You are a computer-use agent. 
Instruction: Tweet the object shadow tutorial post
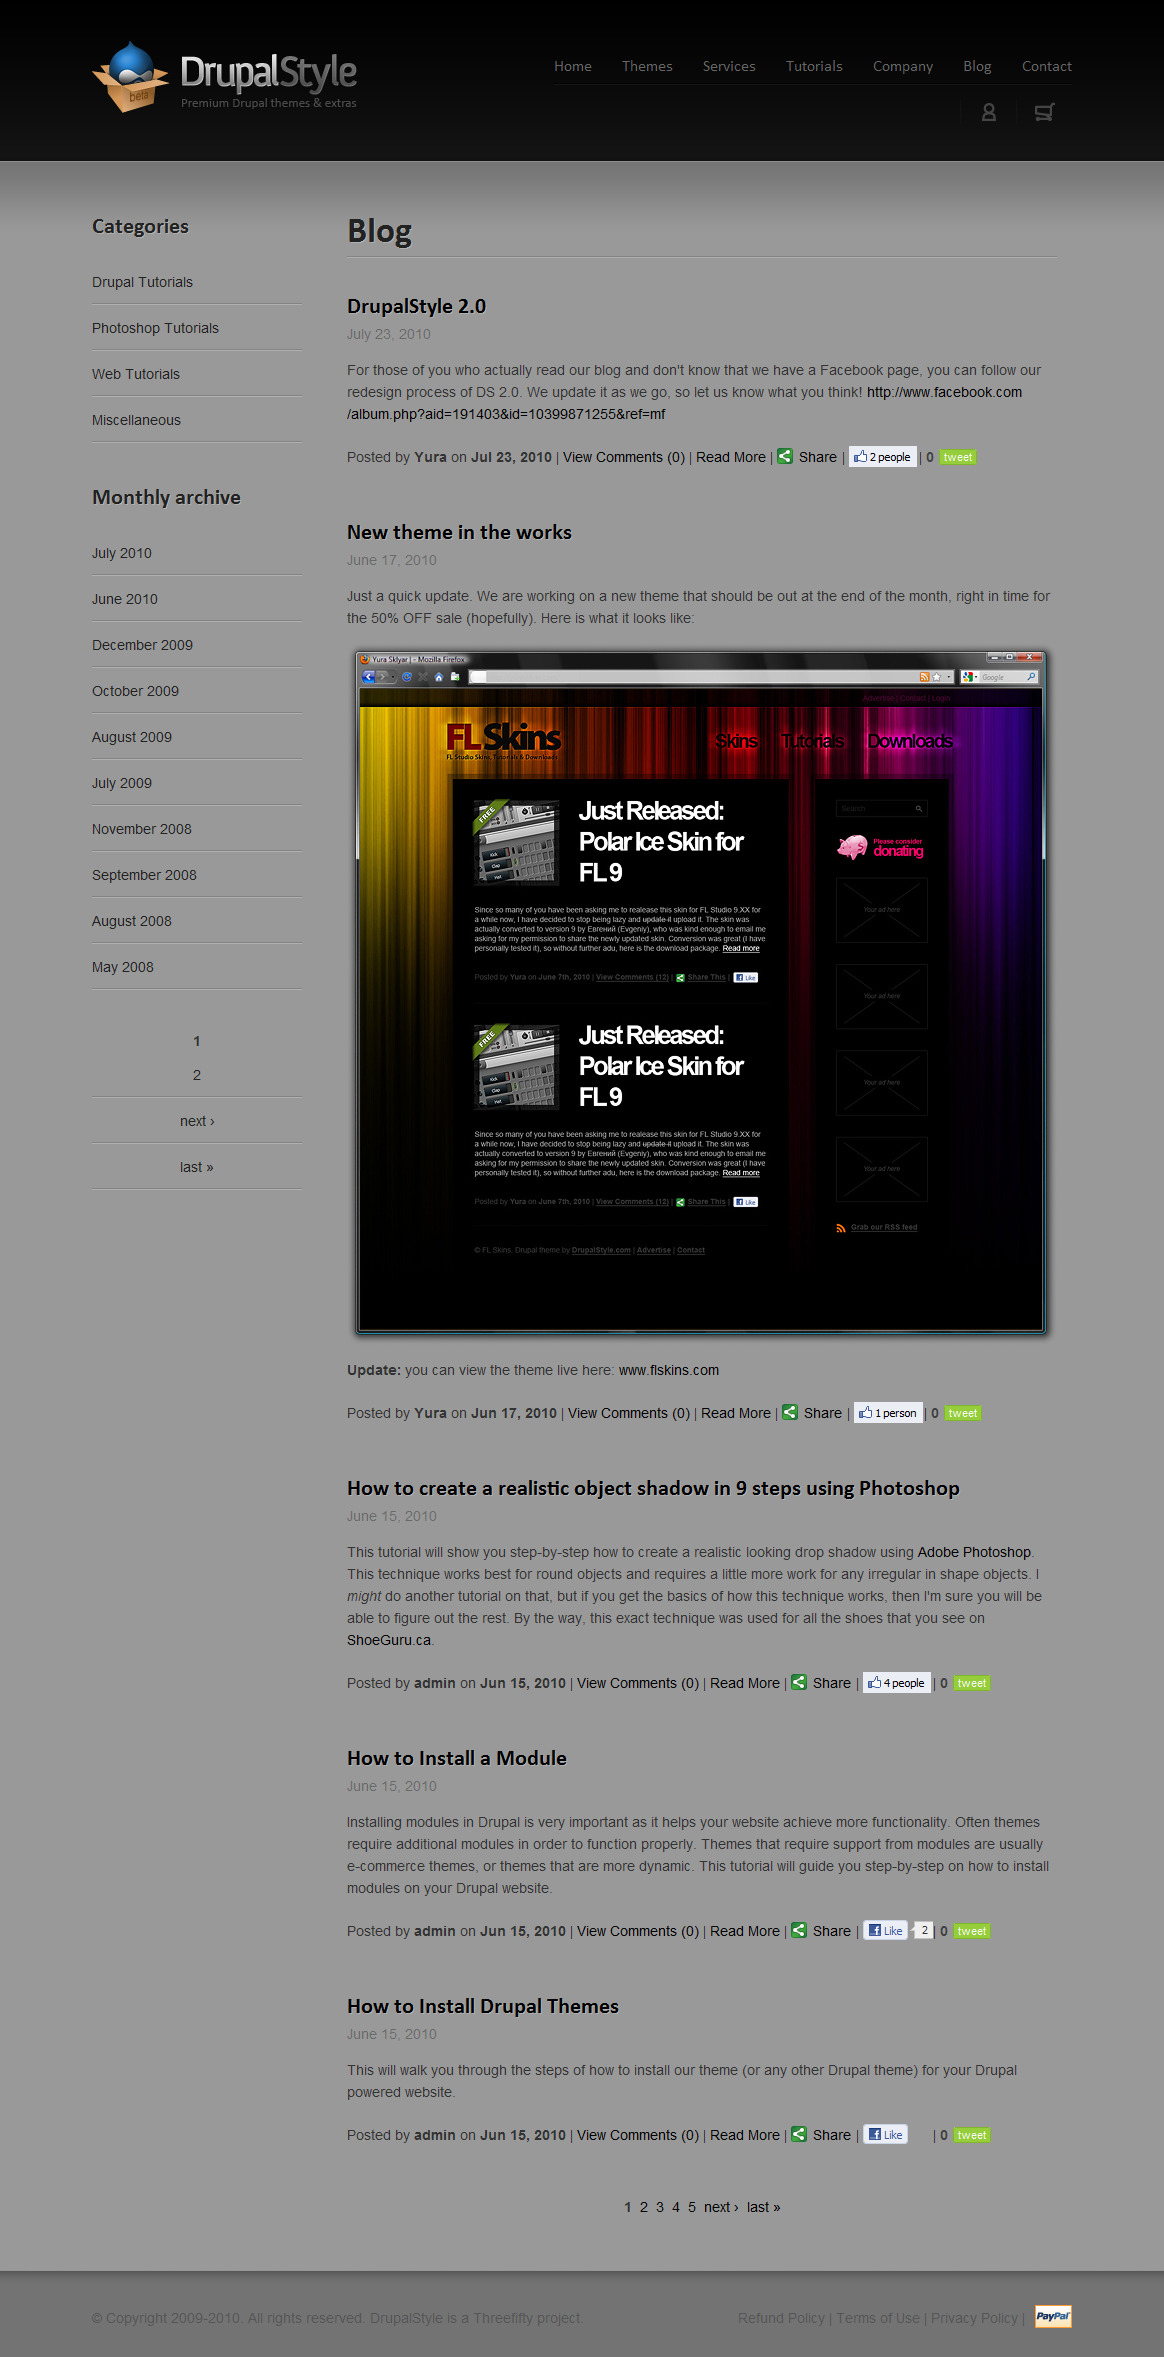(x=972, y=1684)
